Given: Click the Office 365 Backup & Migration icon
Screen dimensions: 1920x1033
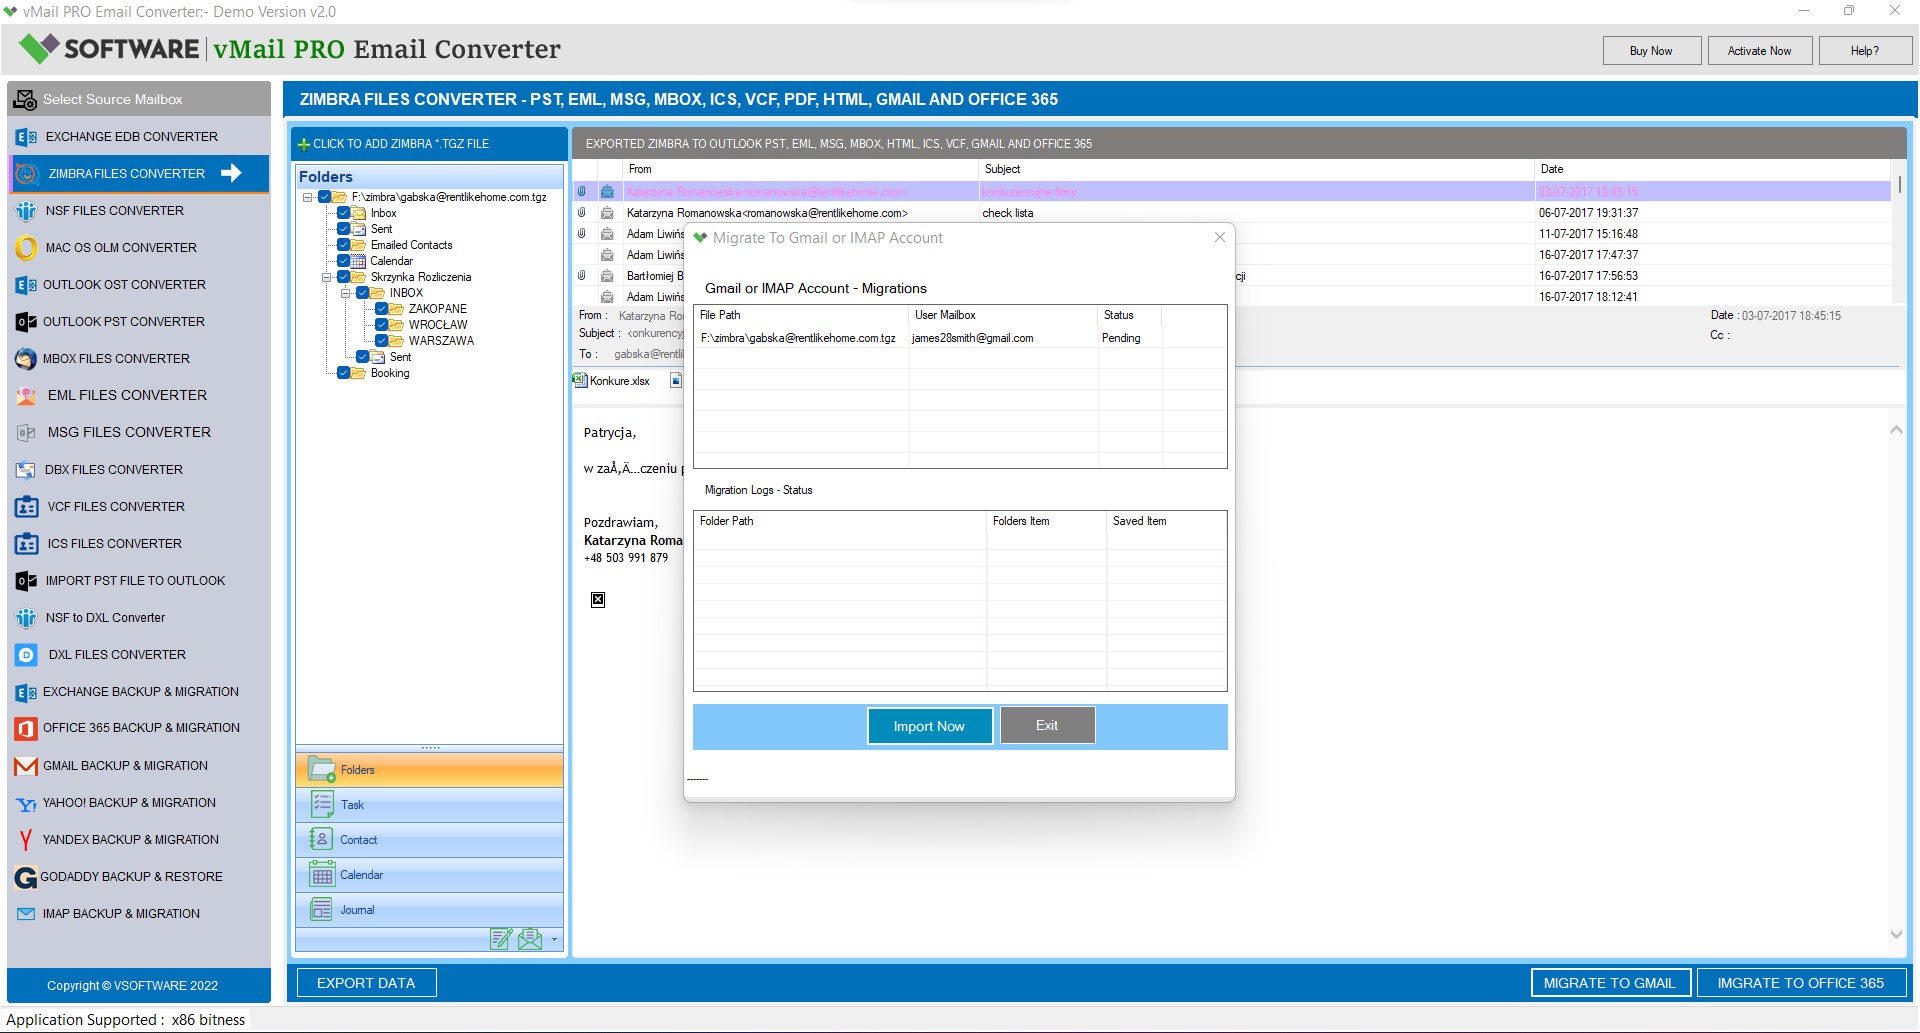Looking at the screenshot, I should pyautogui.click(x=26, y=729).
